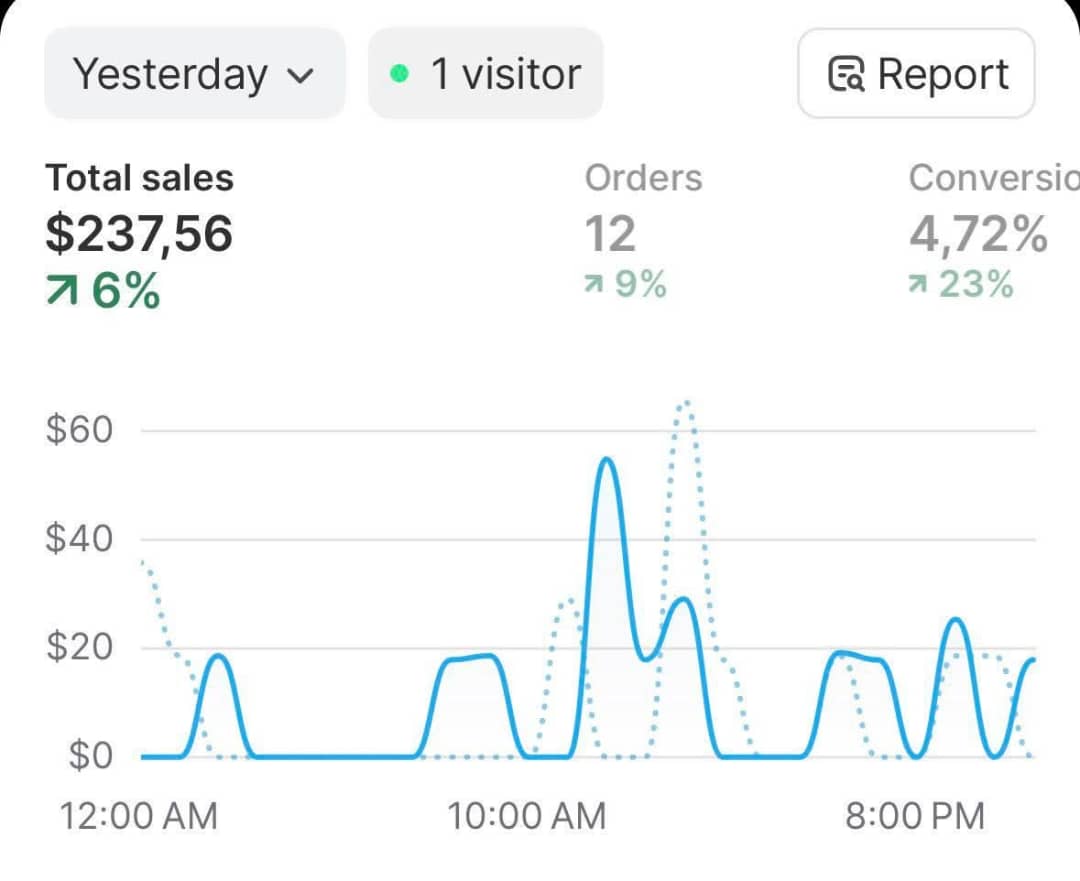
Task: Click the tallest solid blue sales peak
Action: pos(606,460)
